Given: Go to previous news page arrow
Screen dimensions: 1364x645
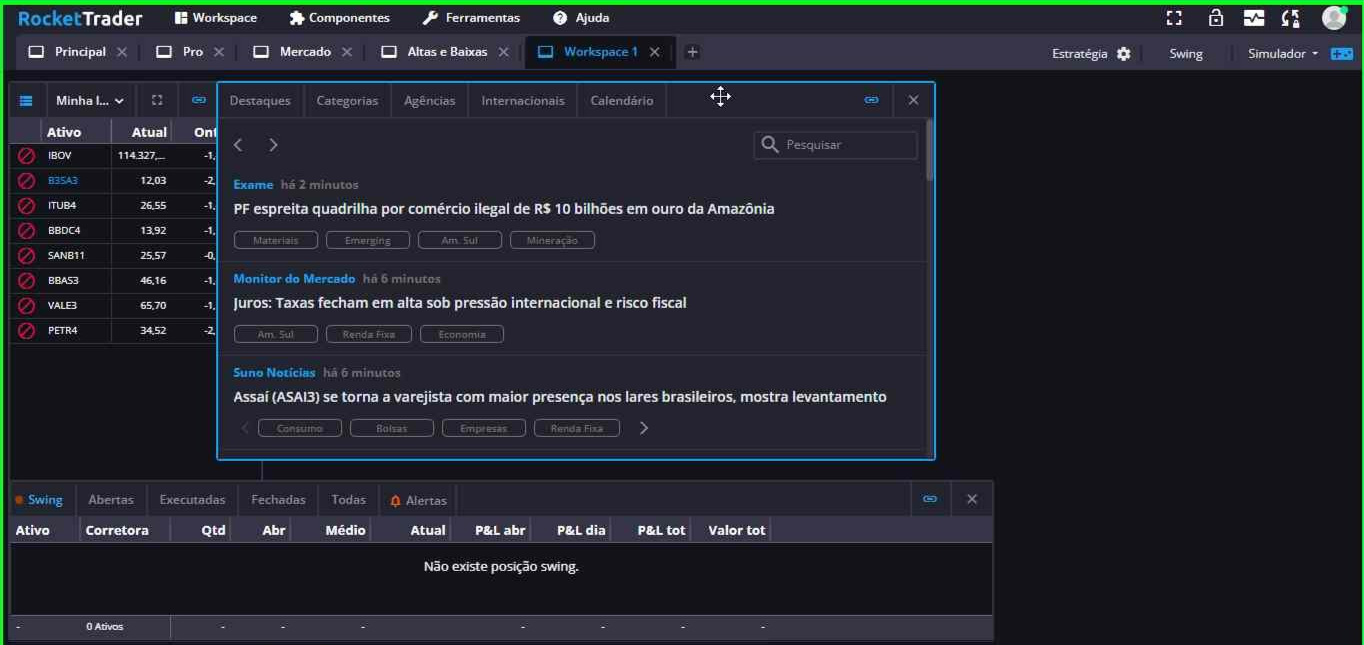Looking at the screenshot, I should (238, 145).
